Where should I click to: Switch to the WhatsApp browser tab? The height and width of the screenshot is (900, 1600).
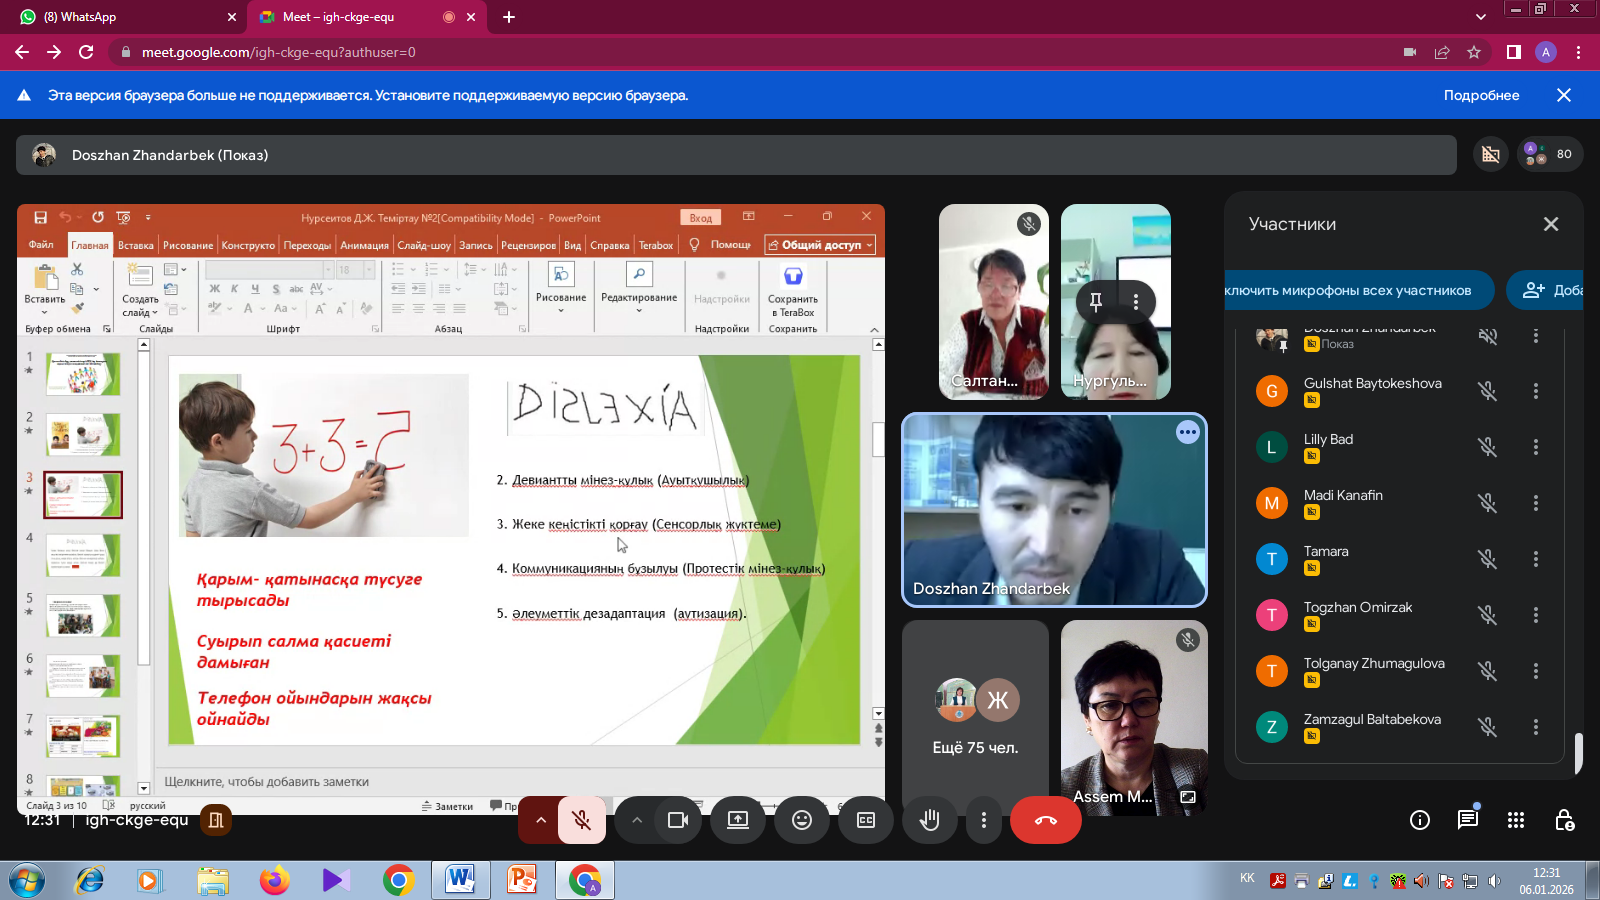pos(120,17)
